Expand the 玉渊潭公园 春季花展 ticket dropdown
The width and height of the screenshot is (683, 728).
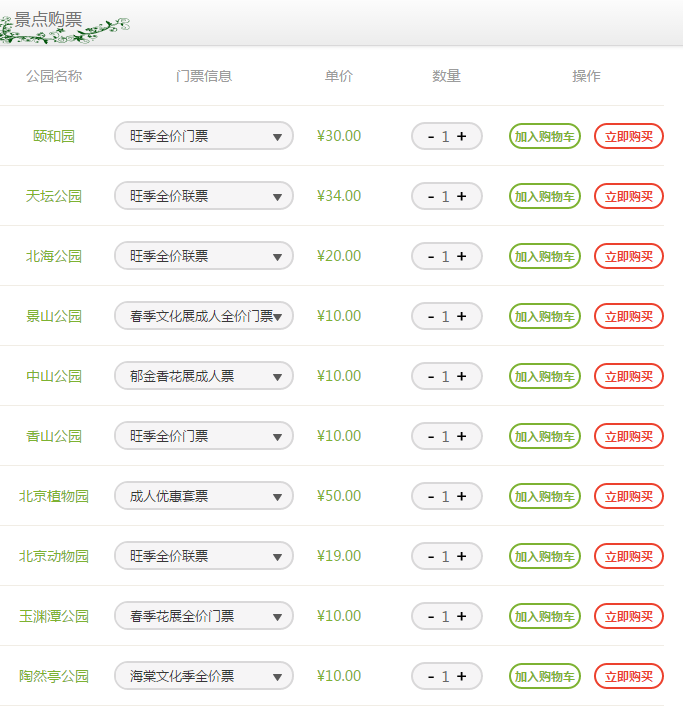click(x=204, y=616)
